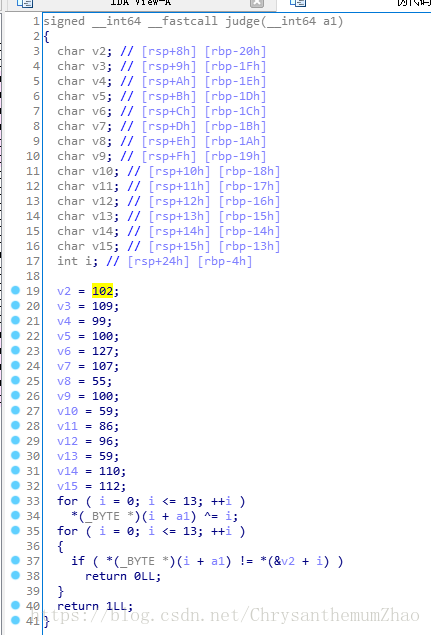Click return 0LL statement text
Image resolution: width=431 pixels, height=635 pixels.
coord(123,576)
